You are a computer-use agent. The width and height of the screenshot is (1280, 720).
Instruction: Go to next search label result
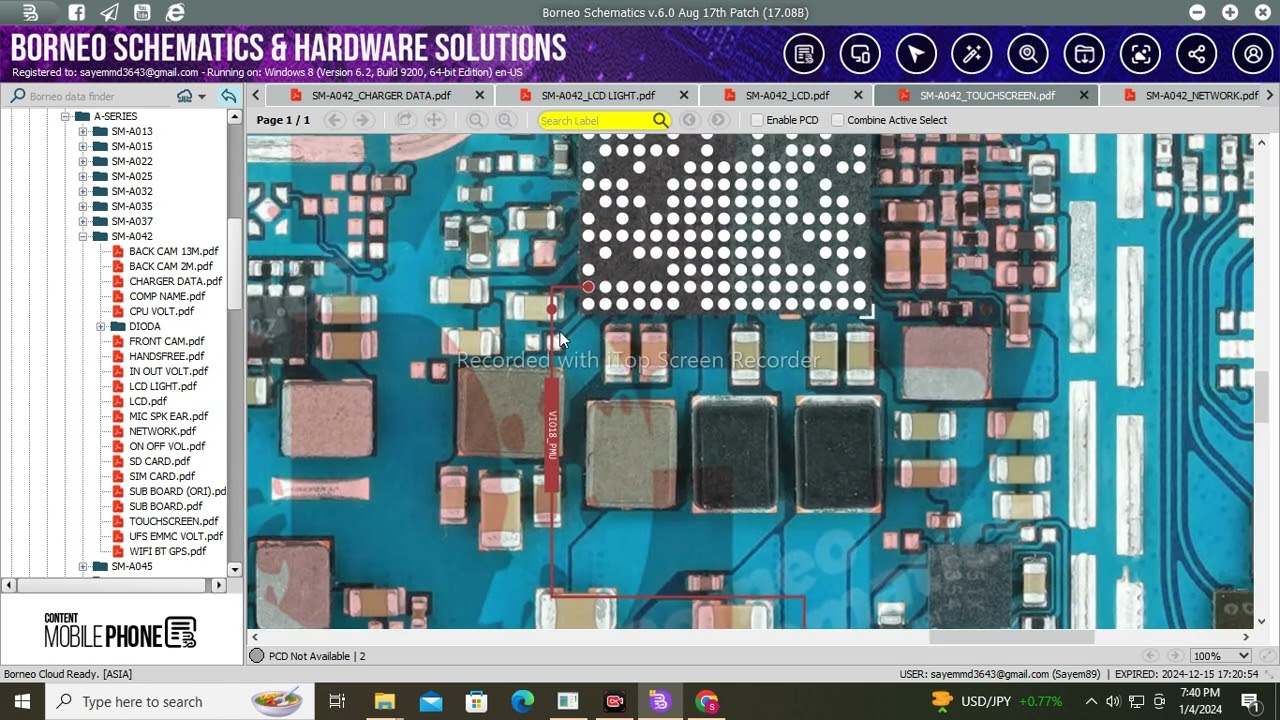click(x=717, y=120)
